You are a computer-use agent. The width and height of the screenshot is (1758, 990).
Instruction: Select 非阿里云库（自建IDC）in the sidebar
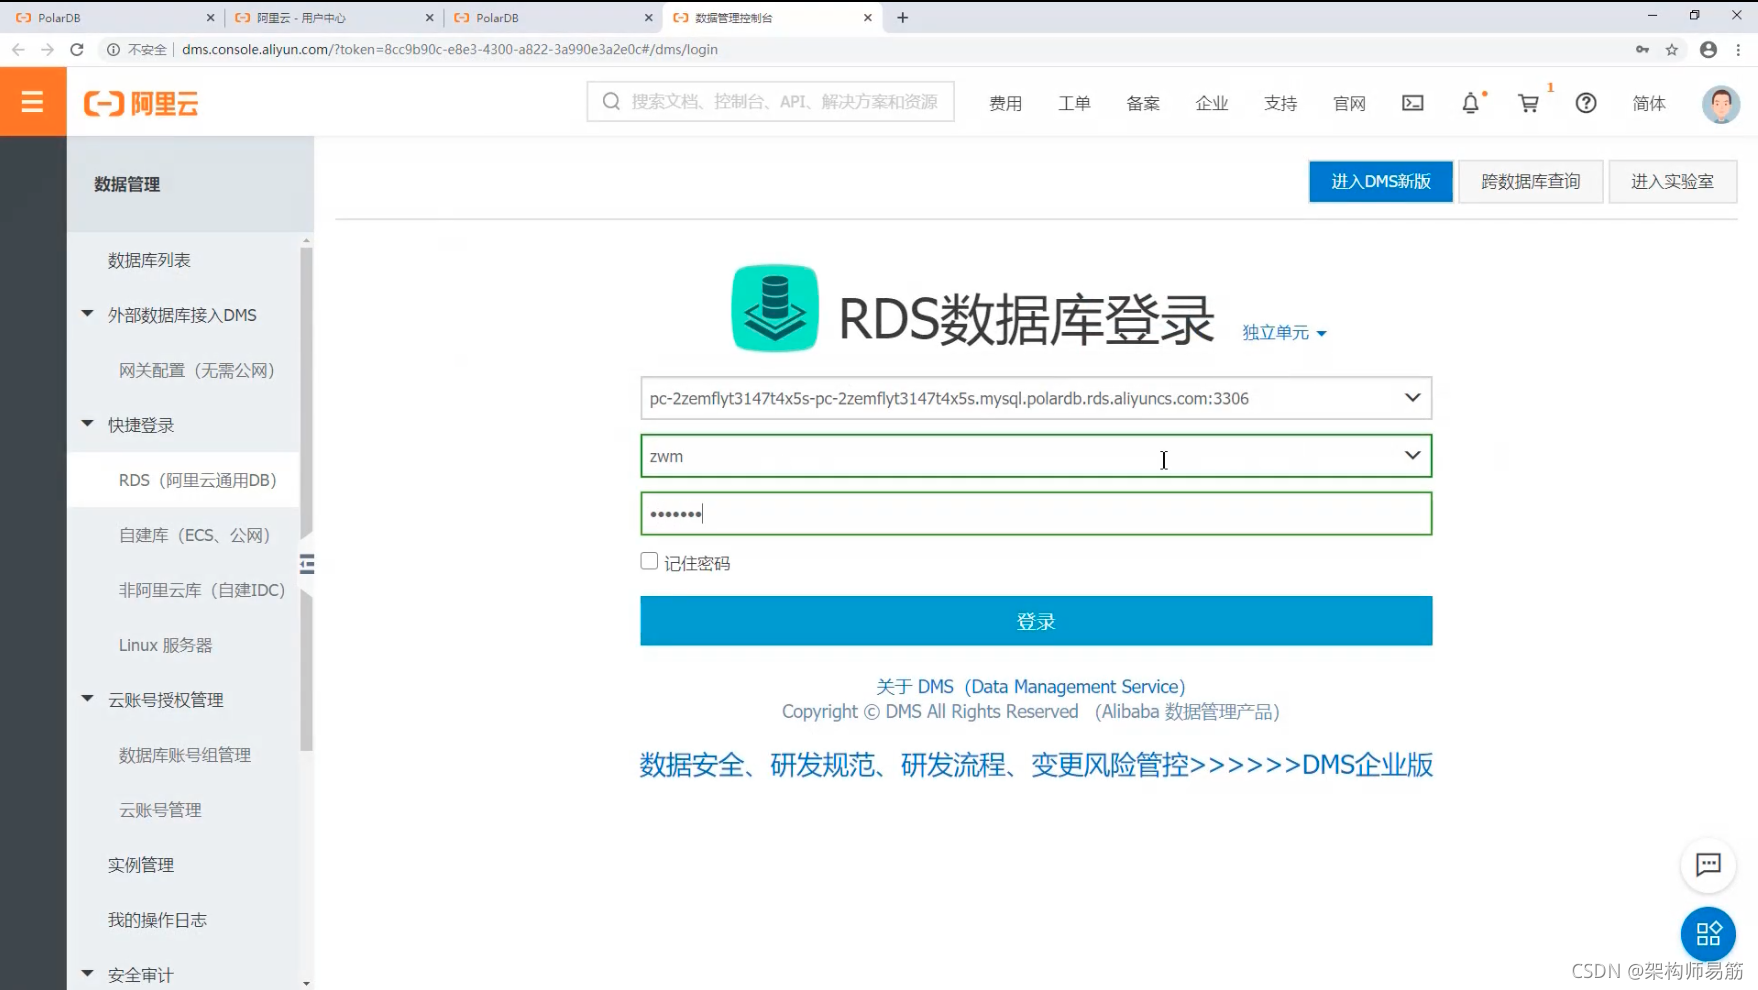point(202,590)
